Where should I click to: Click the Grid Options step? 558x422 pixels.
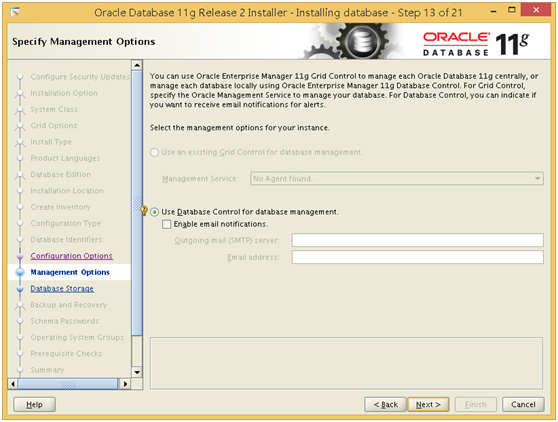click(x=53, y=126)
